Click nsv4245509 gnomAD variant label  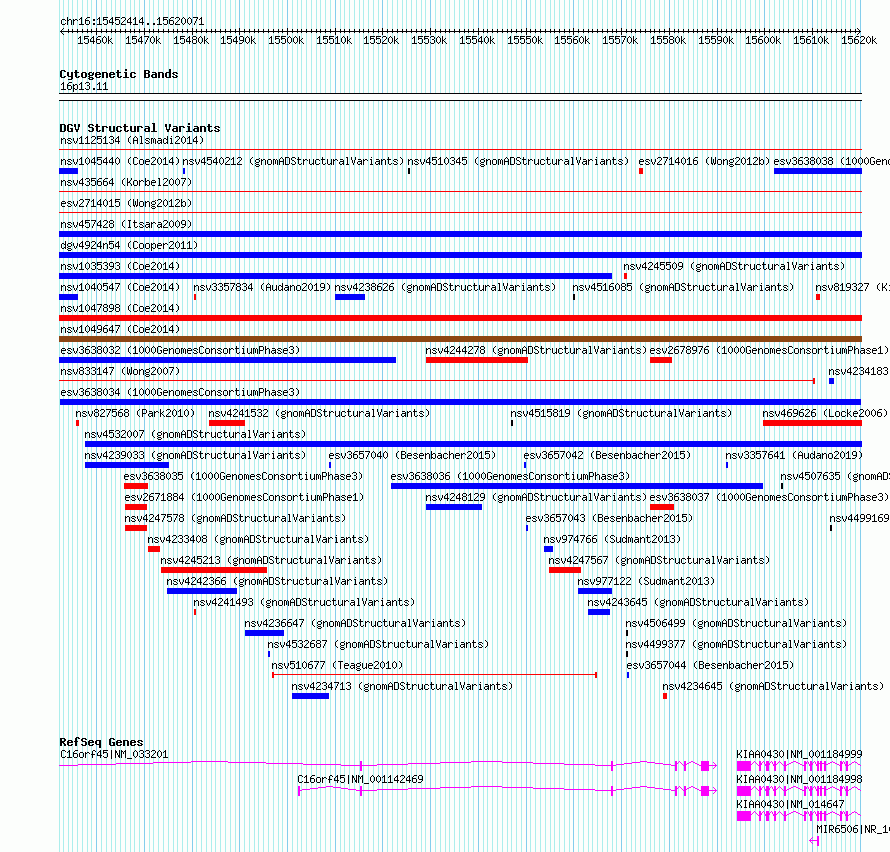734,266
